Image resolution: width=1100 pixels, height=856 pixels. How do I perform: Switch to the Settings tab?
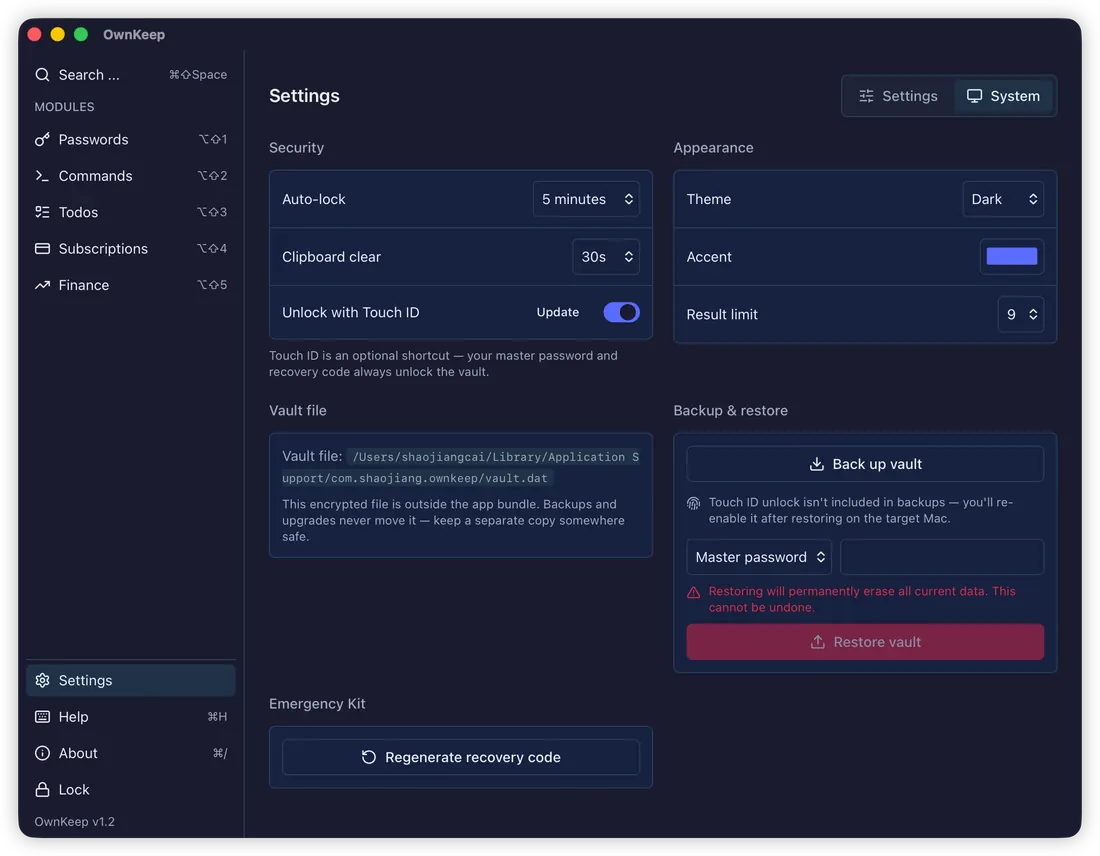coord(899,96)
